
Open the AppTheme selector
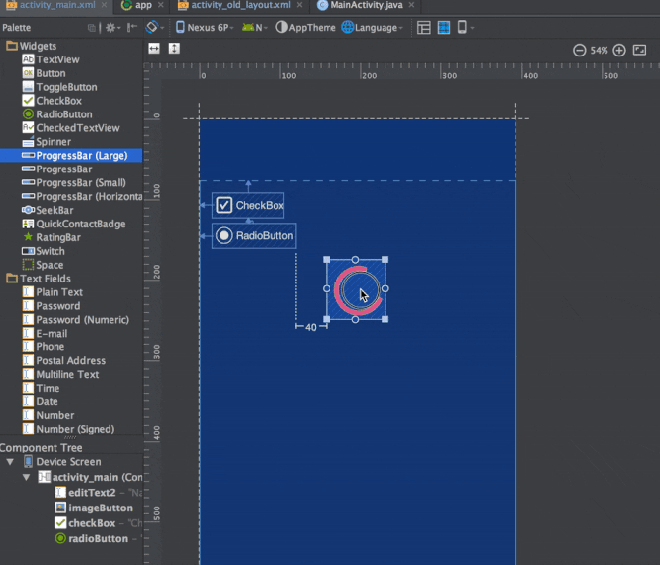pos(305,27)
